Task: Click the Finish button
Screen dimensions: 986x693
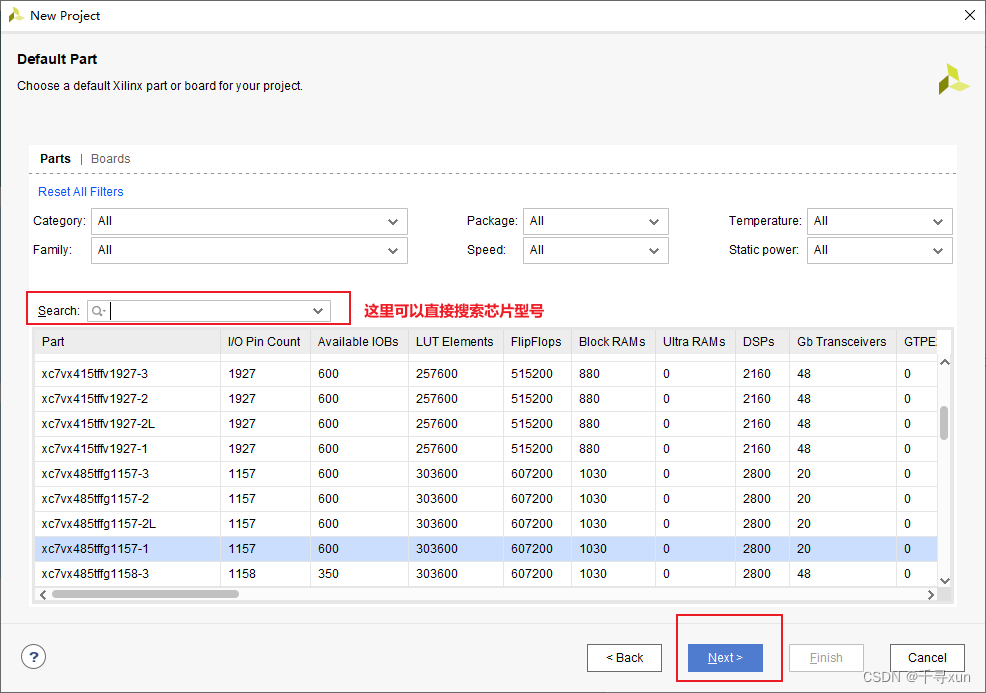Action: tap(826, 658)
